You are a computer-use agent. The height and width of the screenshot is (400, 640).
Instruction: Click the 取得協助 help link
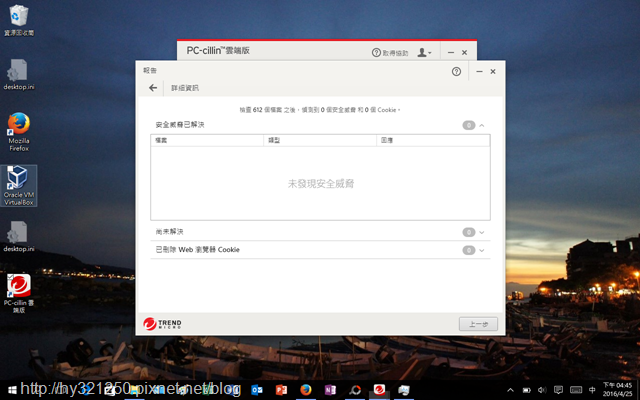click(x=390, y=53)
